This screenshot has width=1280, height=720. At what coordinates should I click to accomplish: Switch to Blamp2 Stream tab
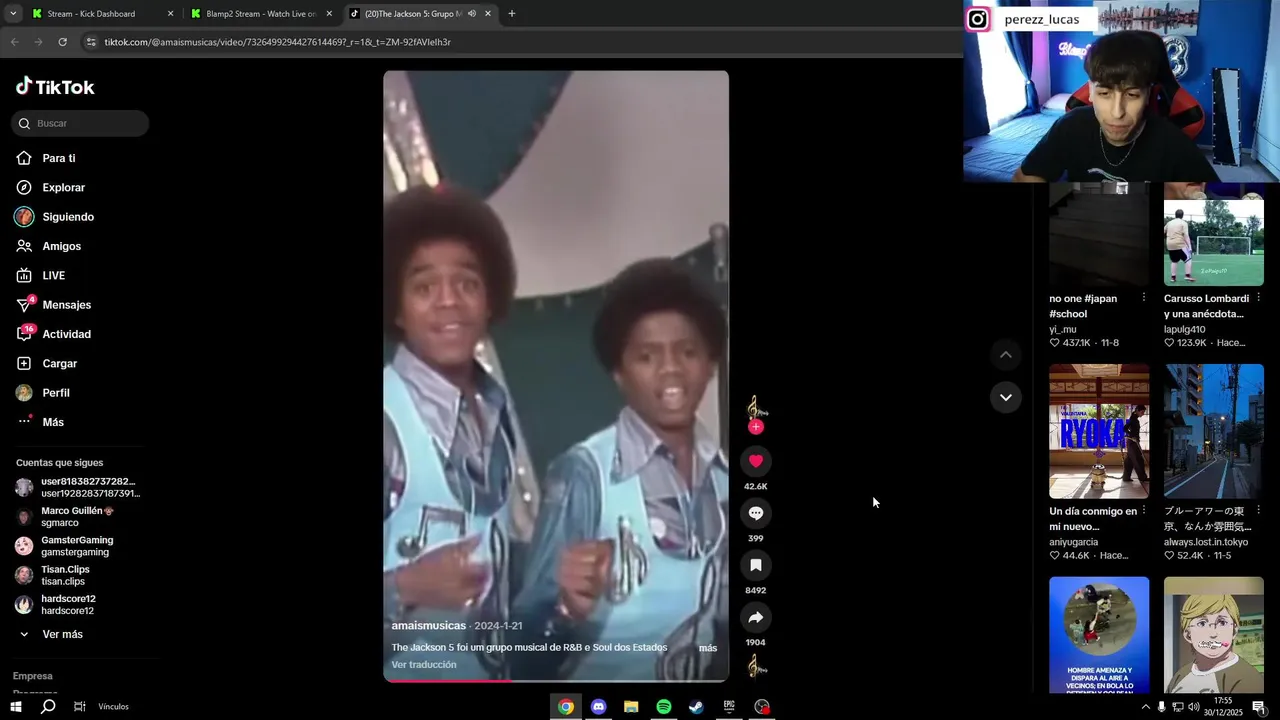tap(260, 14)
